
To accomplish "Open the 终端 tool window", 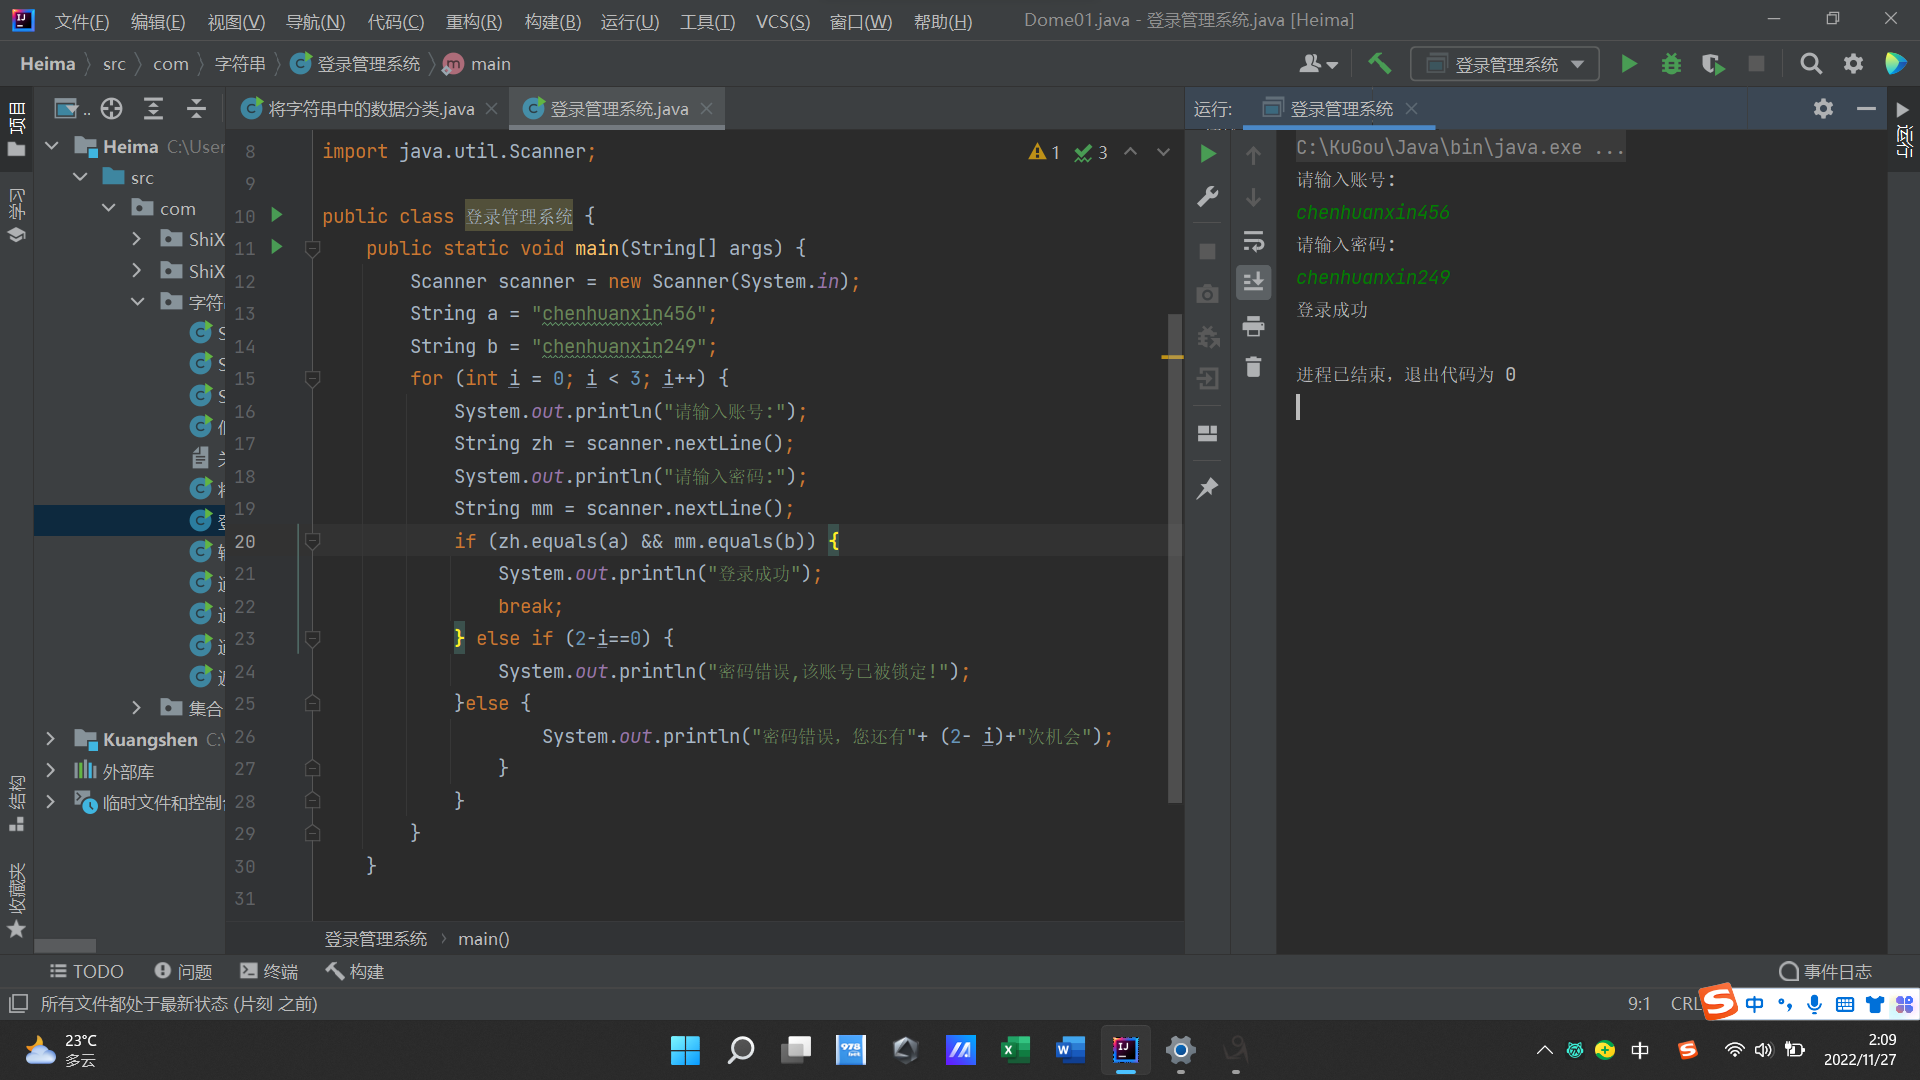I will point(269,971).
